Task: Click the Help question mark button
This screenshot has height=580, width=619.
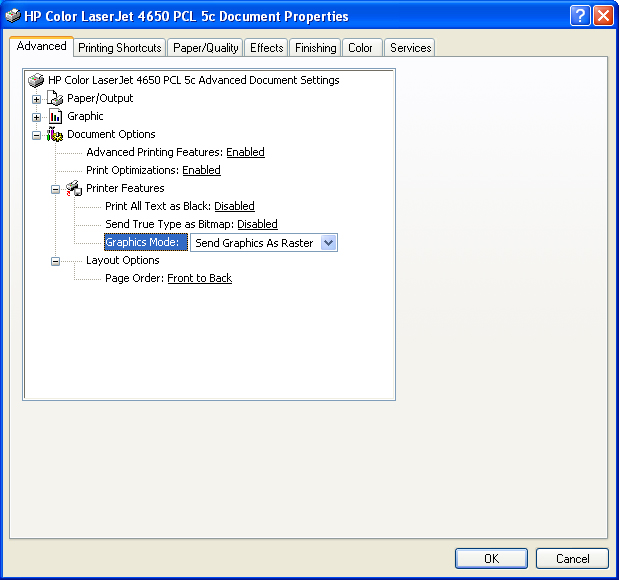Action: pos(580,16)
